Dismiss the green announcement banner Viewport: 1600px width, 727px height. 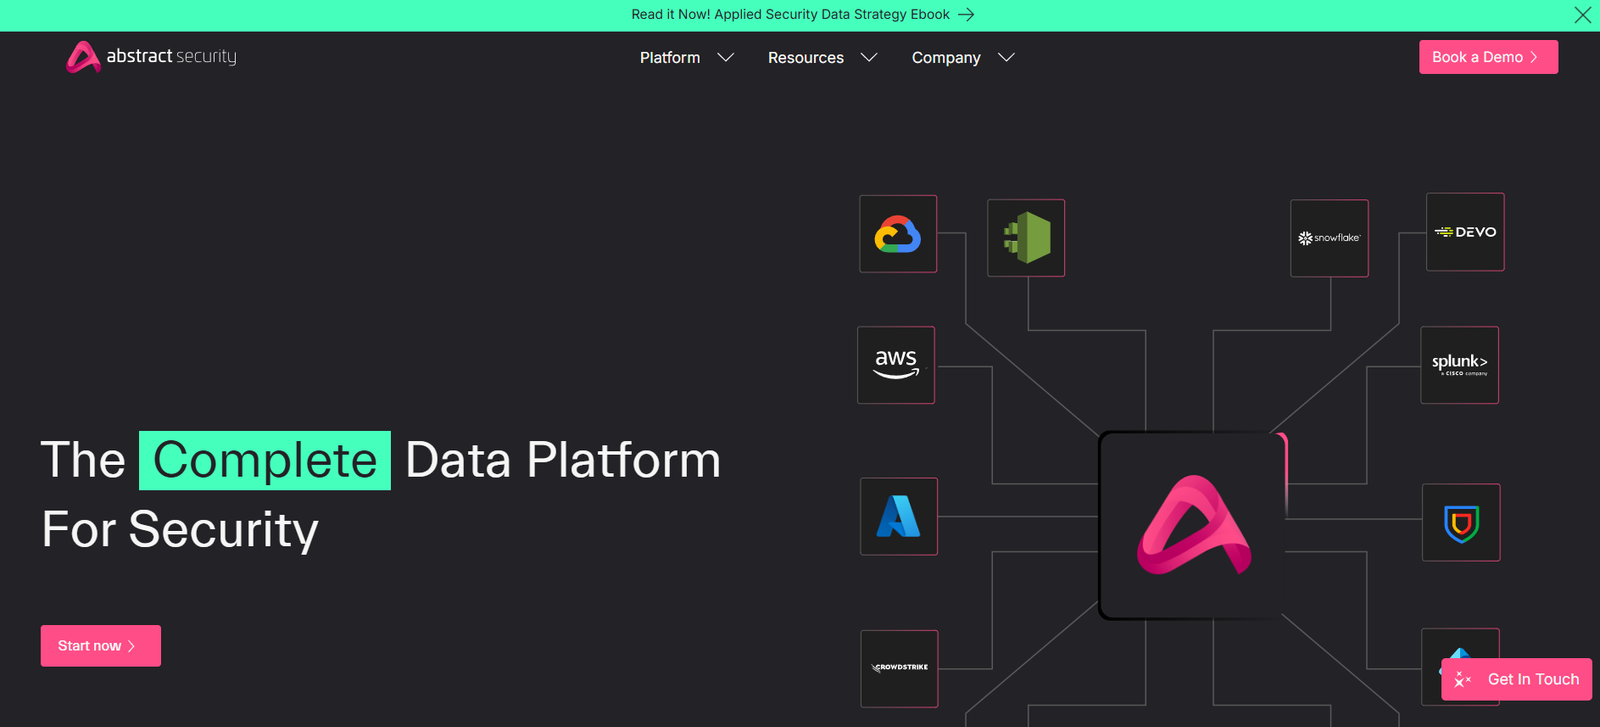1582,15
